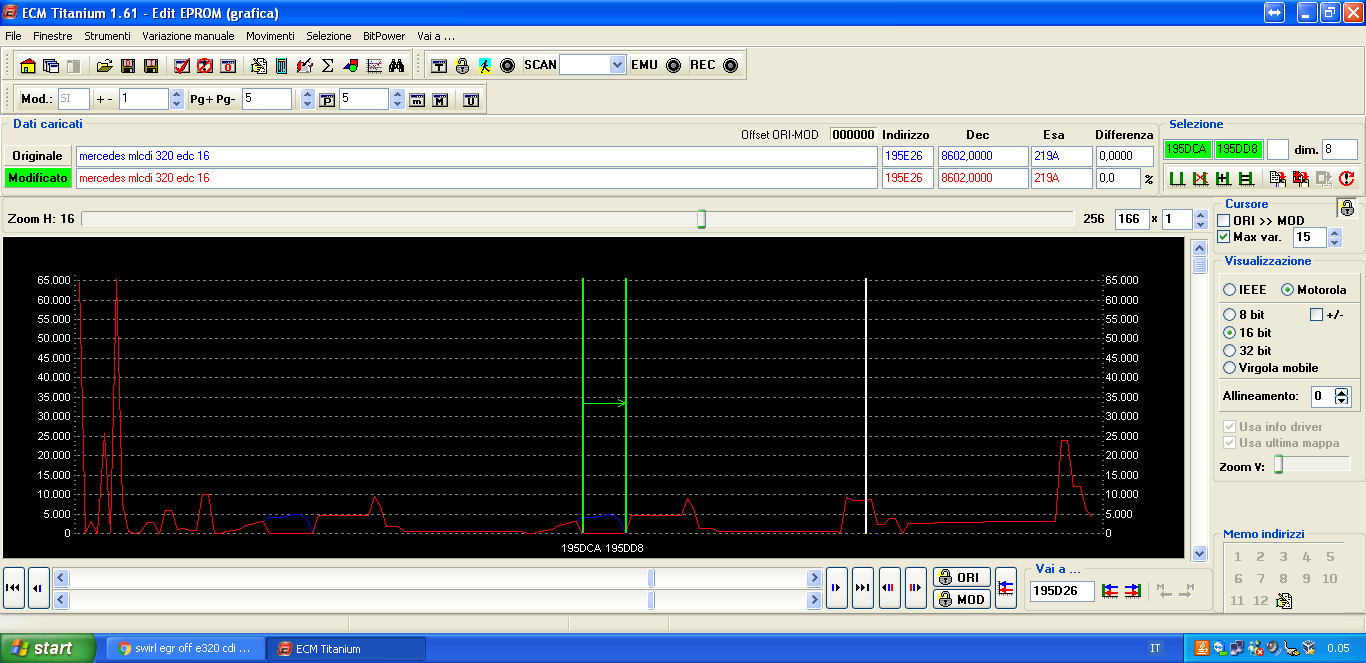The image size is (1366, 663).
Task: Click the Windows start button
Action: coord(48,648)
